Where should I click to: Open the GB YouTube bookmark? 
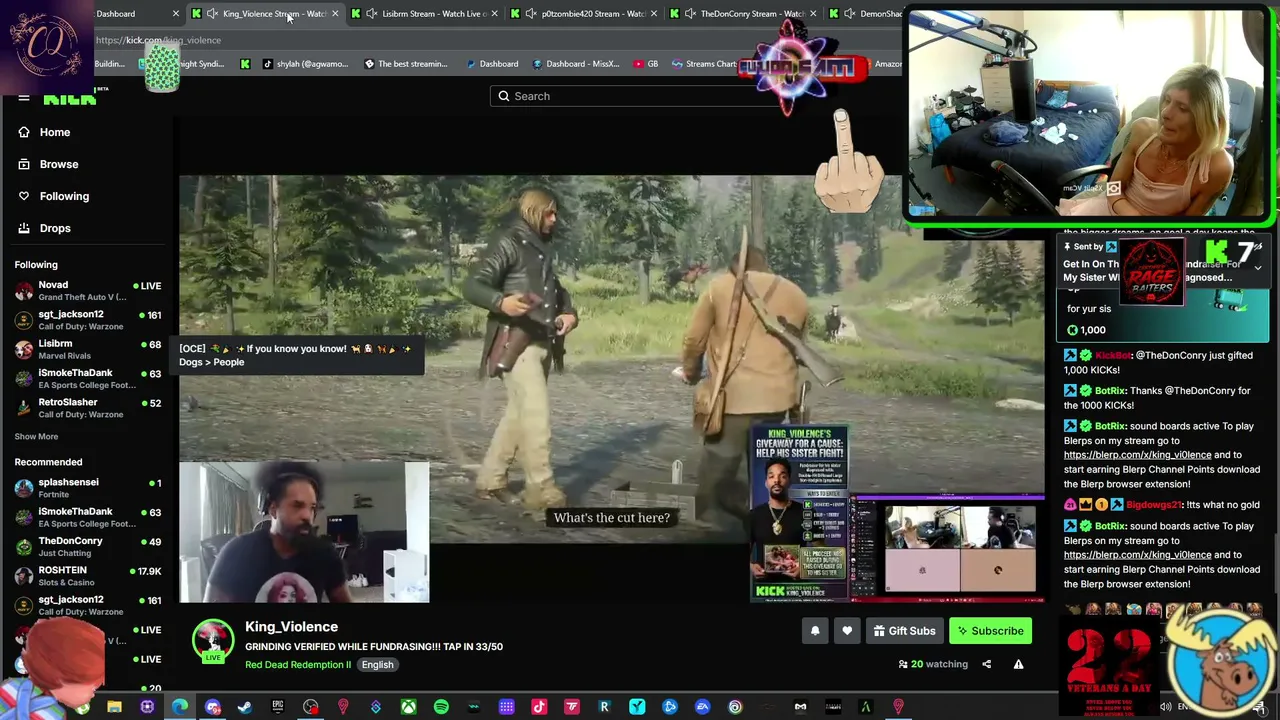(646, 64)
